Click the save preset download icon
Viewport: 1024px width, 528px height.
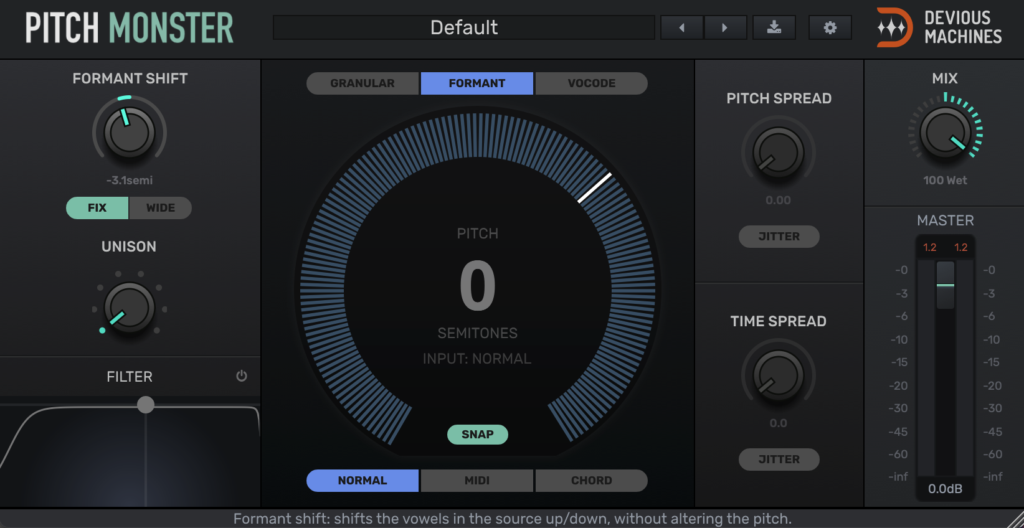click(774, 28)
